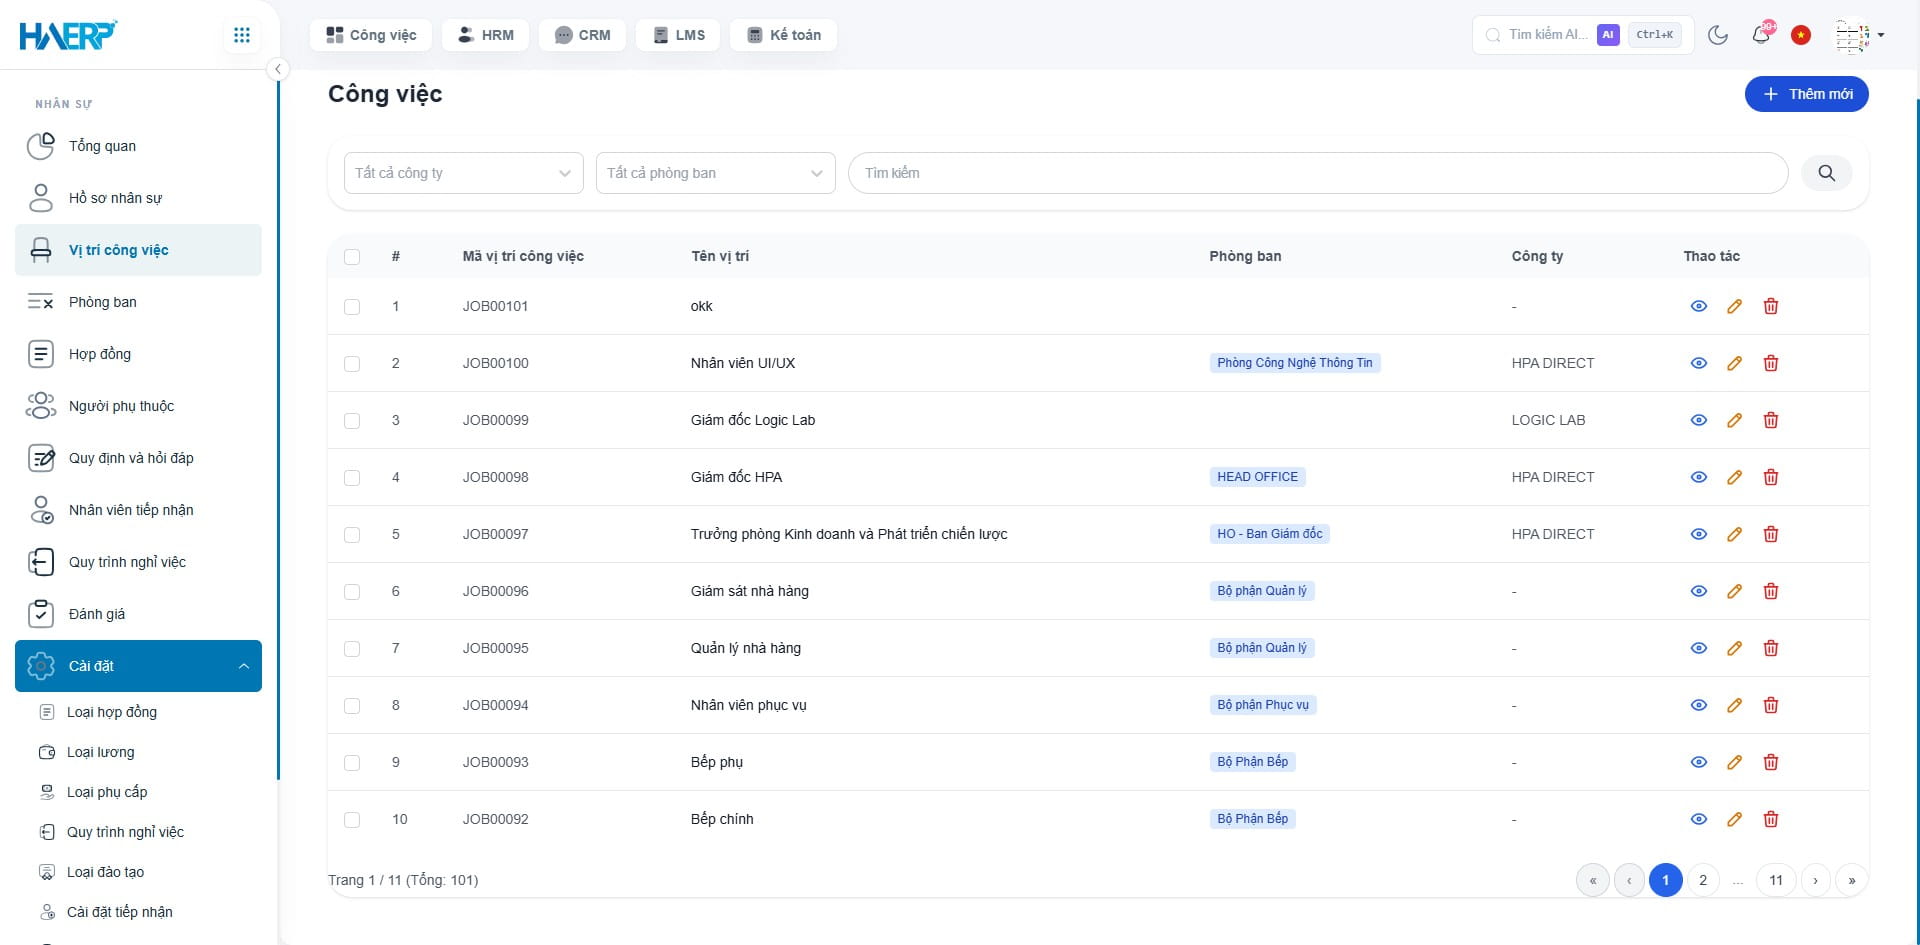Delete the Giám đốc HPA row
1920x945 pixels.
point(1770,477)
